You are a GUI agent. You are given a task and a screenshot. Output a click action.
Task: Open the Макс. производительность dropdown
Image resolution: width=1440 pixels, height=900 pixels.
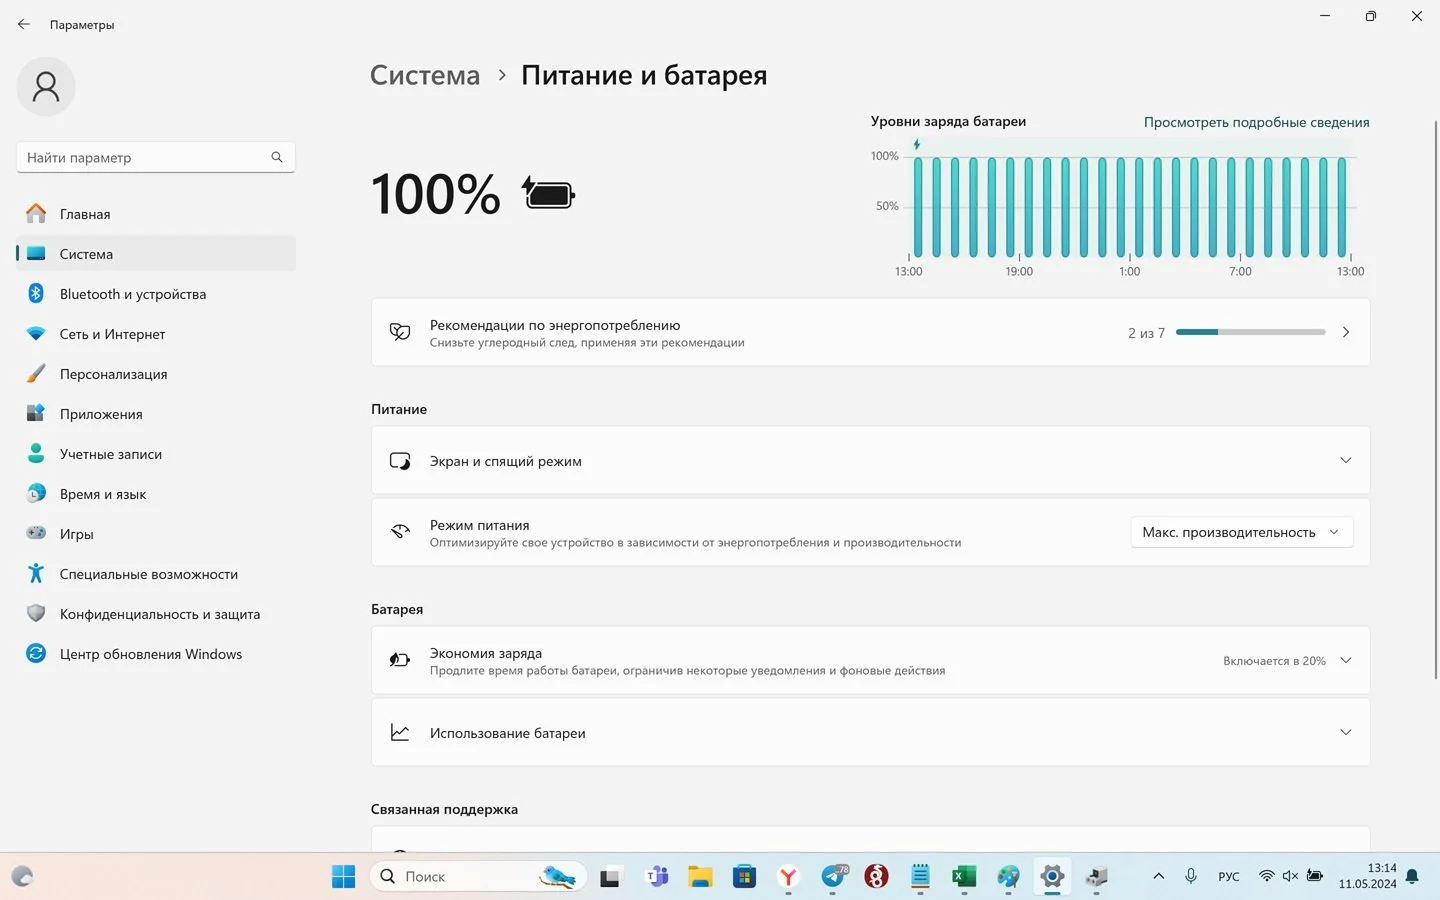pyautogui.click(x=1242, y=532)
